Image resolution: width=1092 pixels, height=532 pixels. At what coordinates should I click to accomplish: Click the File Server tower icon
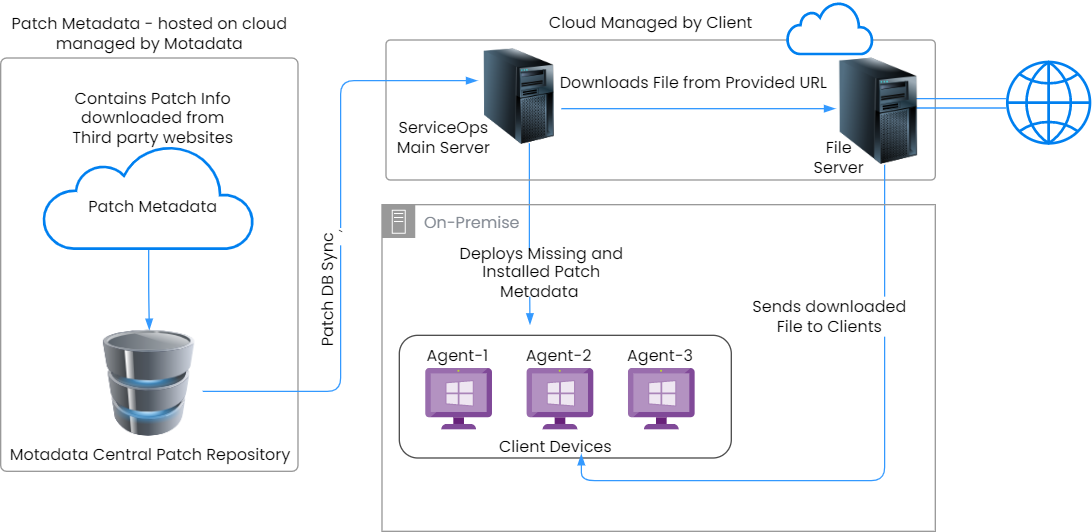pyautogui.click(x=876, y=112)
